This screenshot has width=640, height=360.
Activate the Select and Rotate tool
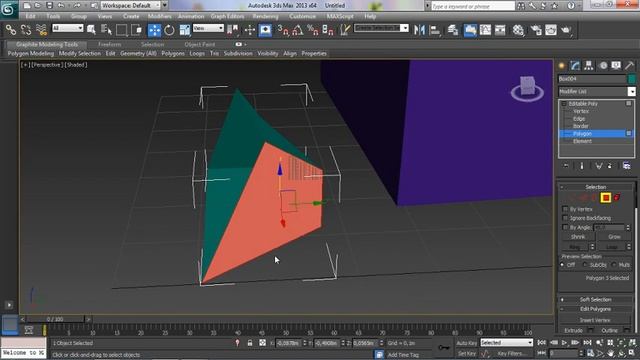point(169,30)
